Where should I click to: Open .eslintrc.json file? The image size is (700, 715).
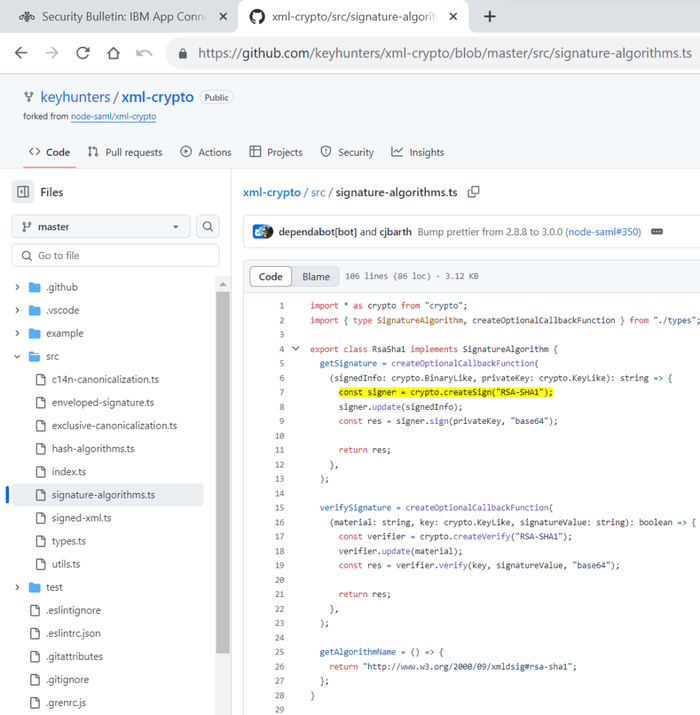(73, 633)
